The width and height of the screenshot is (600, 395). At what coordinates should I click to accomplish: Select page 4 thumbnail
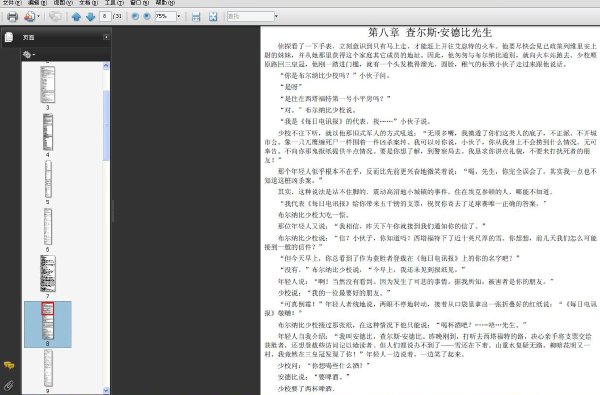coord(48,132)
